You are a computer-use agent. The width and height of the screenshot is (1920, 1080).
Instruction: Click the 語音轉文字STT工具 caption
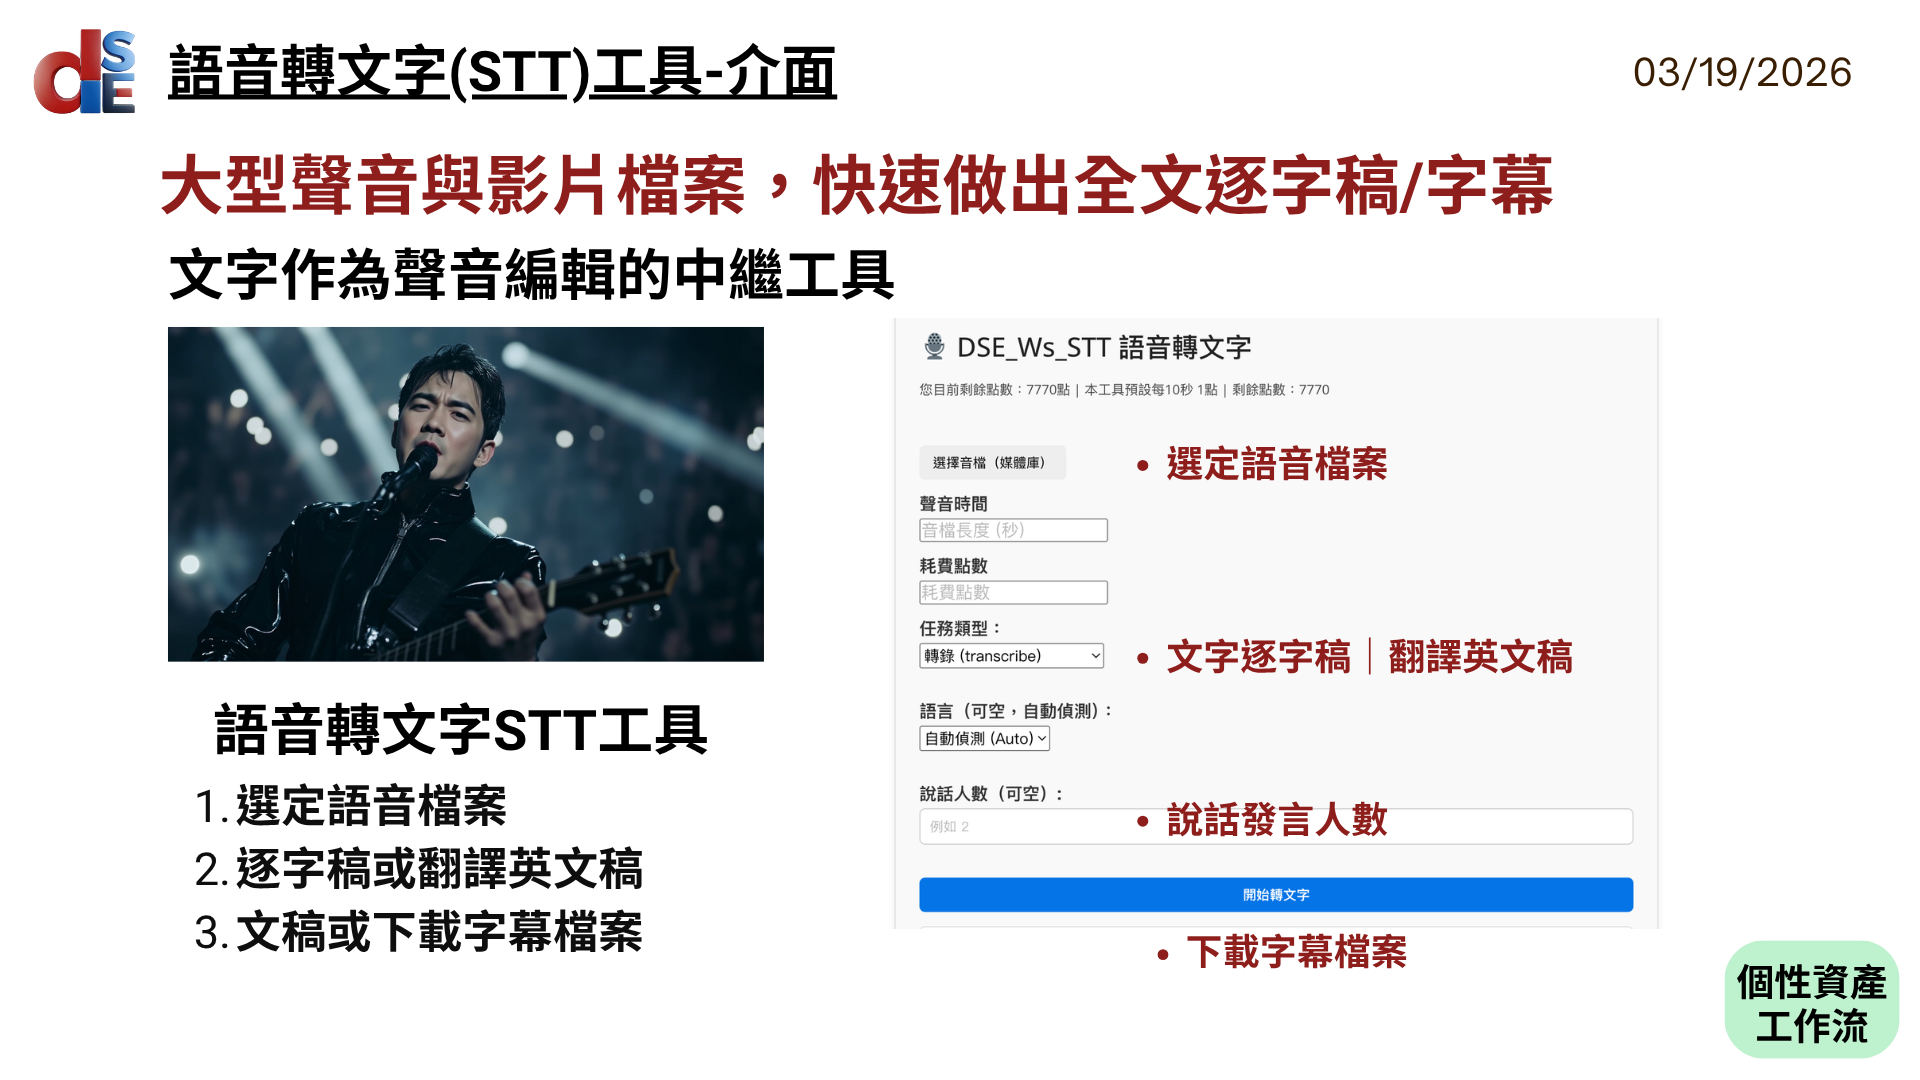tap(461, 730)
